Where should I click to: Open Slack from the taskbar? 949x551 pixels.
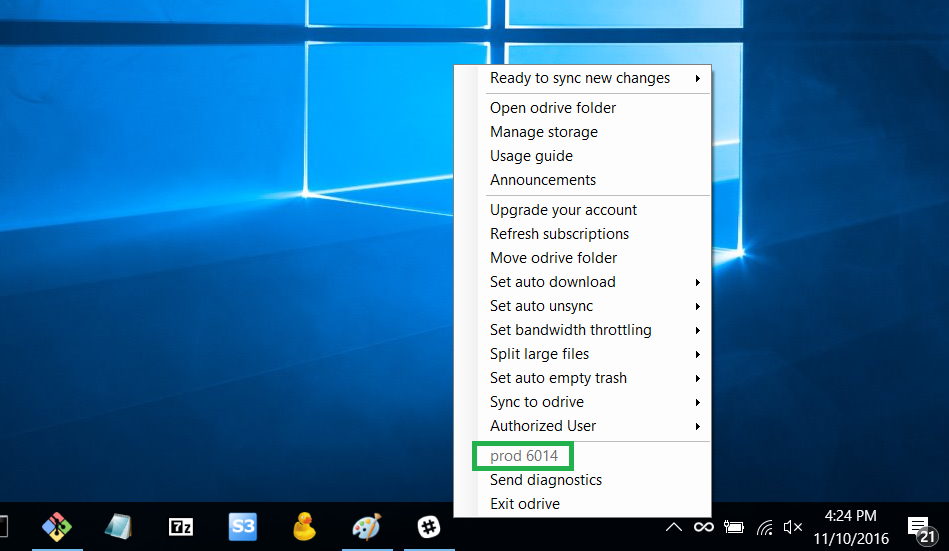(429, 526)
